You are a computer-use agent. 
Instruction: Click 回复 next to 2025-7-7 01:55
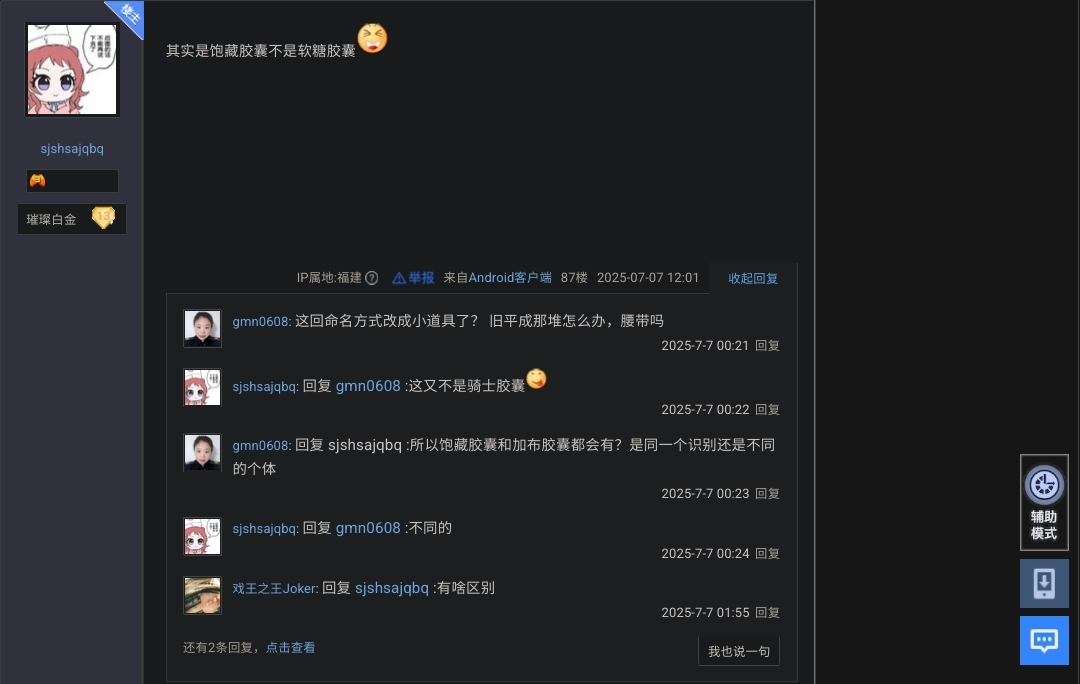pyautogui.click(x=767, y=612)
